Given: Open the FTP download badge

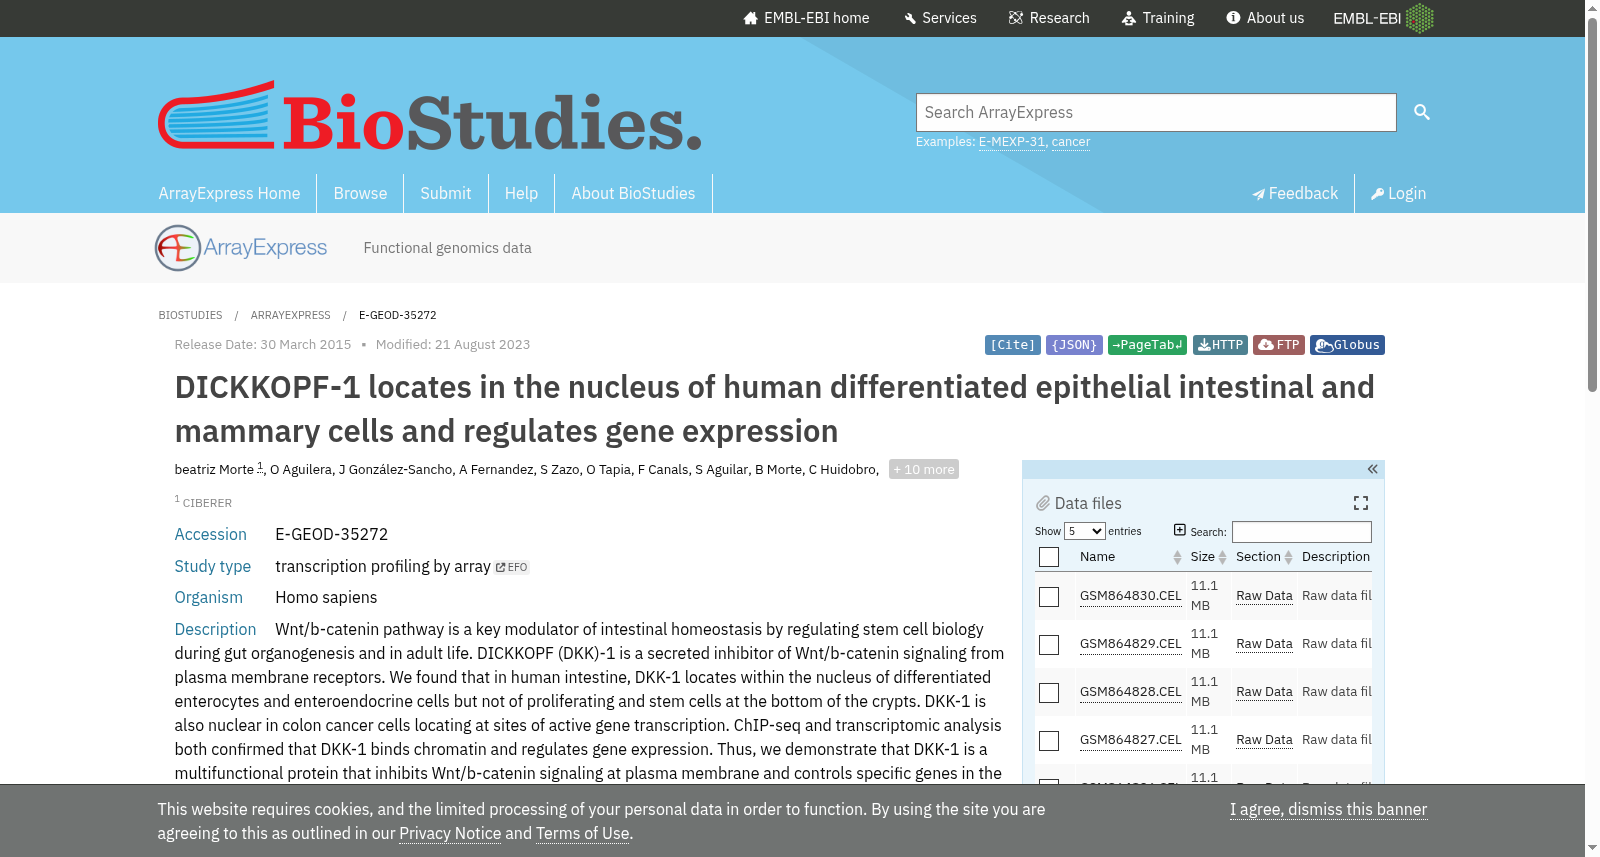Looking at the screenshot, I should [x=1278, y=345].
